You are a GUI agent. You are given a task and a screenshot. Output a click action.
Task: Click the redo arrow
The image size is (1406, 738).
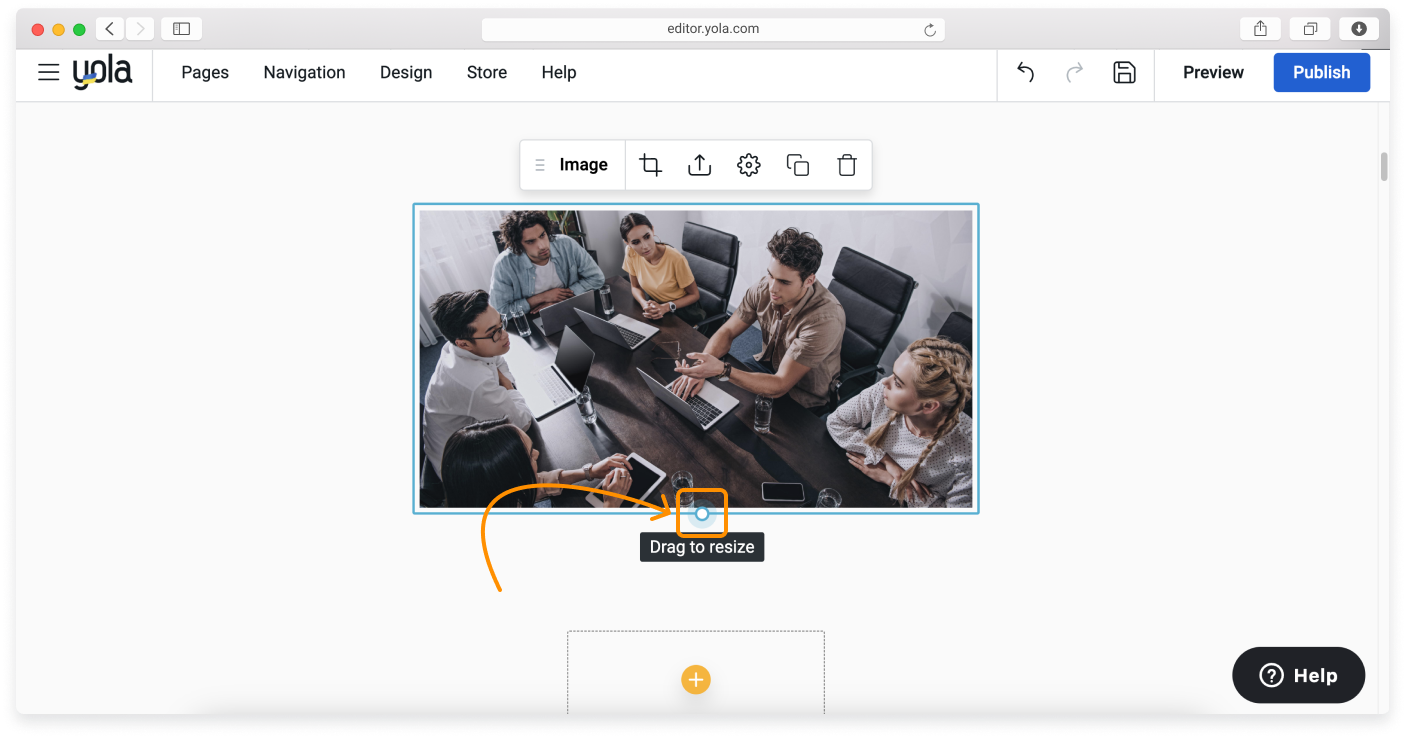pyautogui.click(x=1075, y=72)
